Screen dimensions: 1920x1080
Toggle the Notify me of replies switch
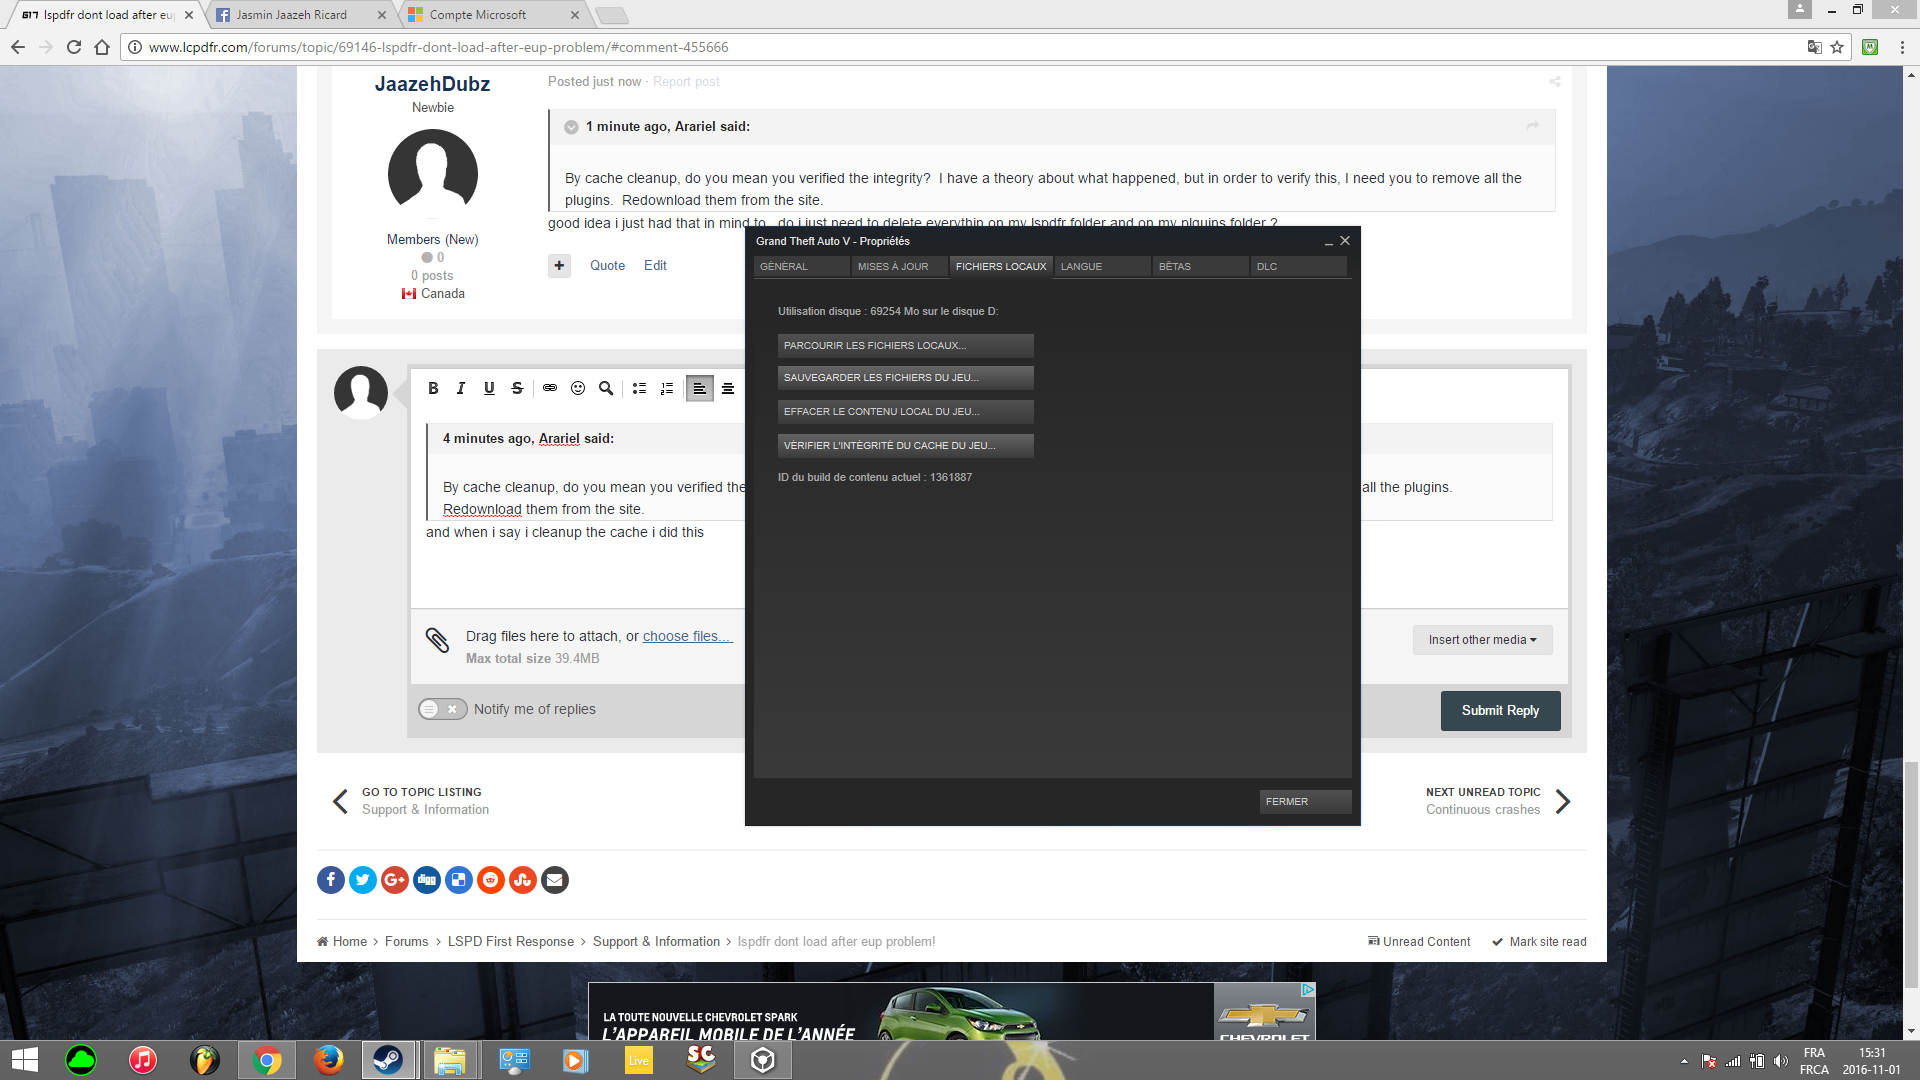coord(442,709)
